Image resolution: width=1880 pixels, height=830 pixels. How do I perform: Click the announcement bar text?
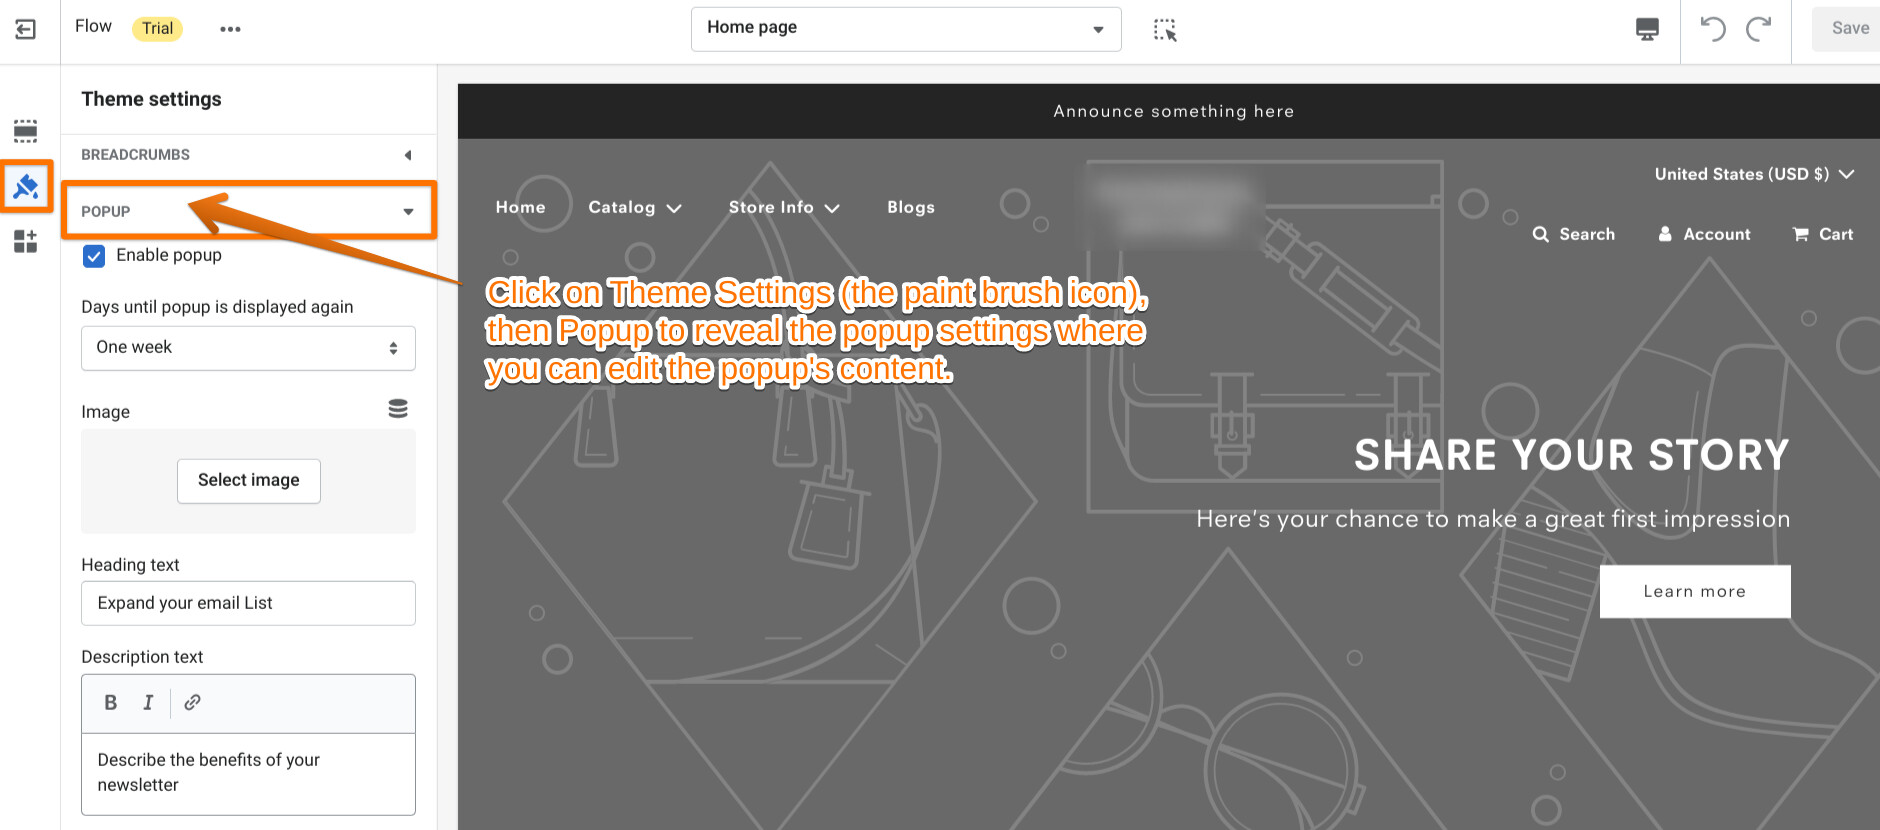tap(1174, 111)
